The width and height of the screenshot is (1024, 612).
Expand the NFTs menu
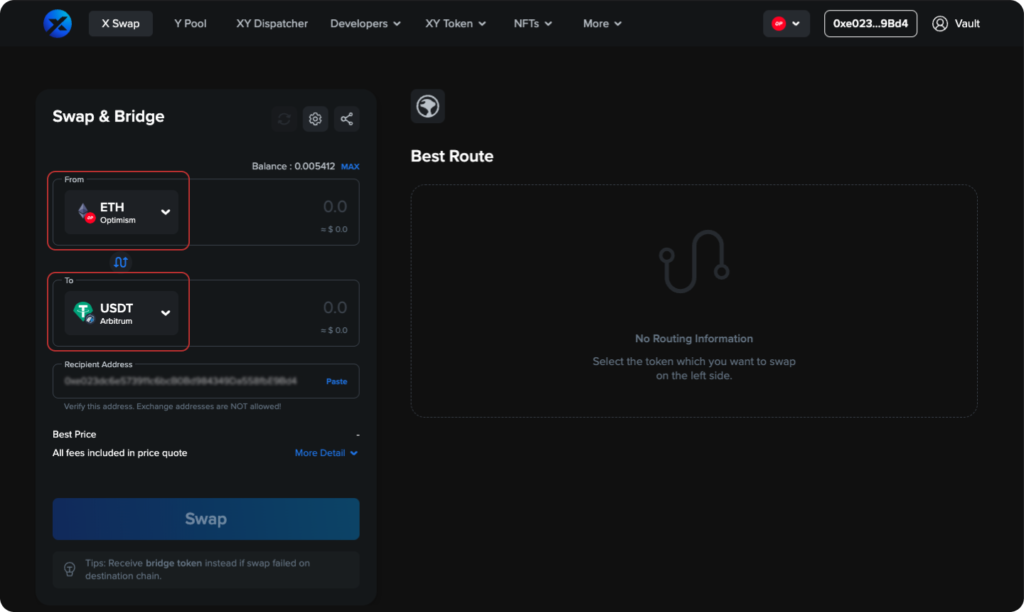(533, 24)
